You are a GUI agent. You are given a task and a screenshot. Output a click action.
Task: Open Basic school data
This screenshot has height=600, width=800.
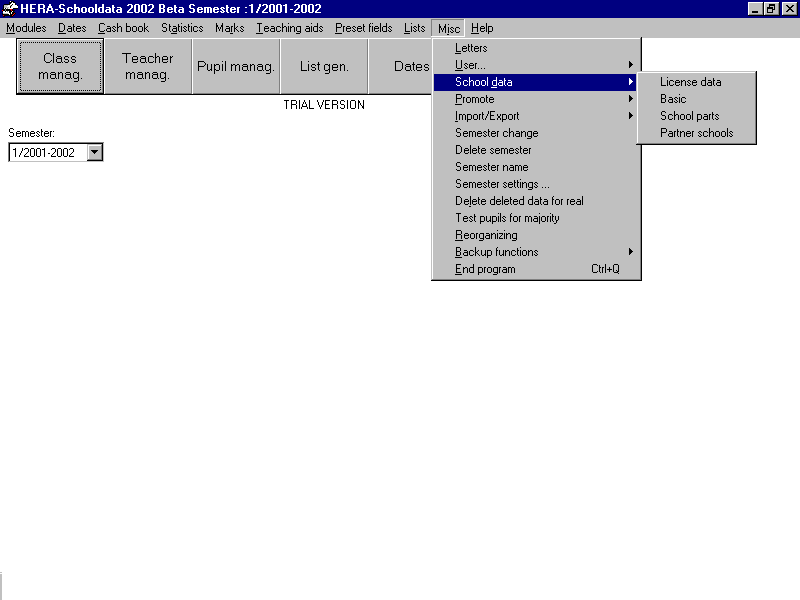[696, 99]
